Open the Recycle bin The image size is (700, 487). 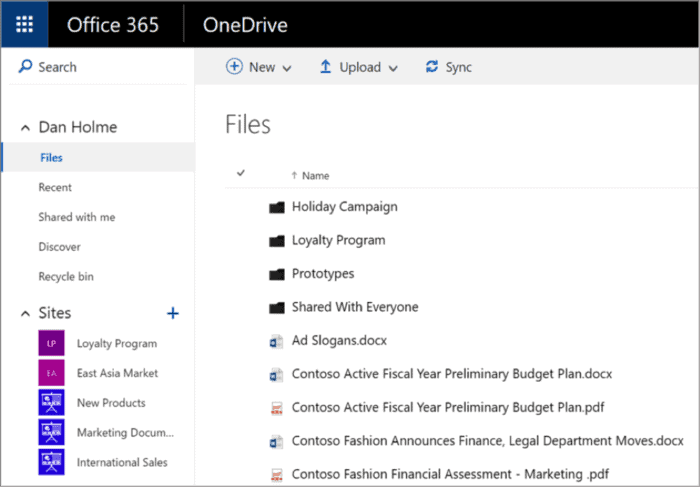[x=66, y=276]
